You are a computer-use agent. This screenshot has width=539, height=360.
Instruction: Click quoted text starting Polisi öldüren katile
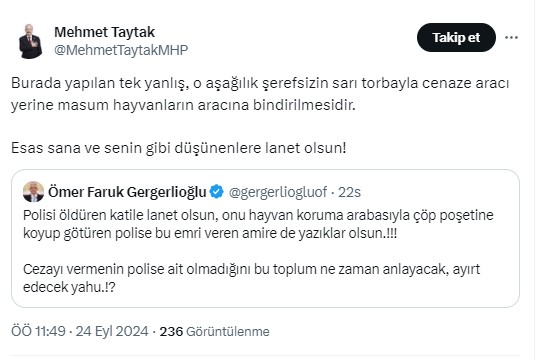[258, 224]
